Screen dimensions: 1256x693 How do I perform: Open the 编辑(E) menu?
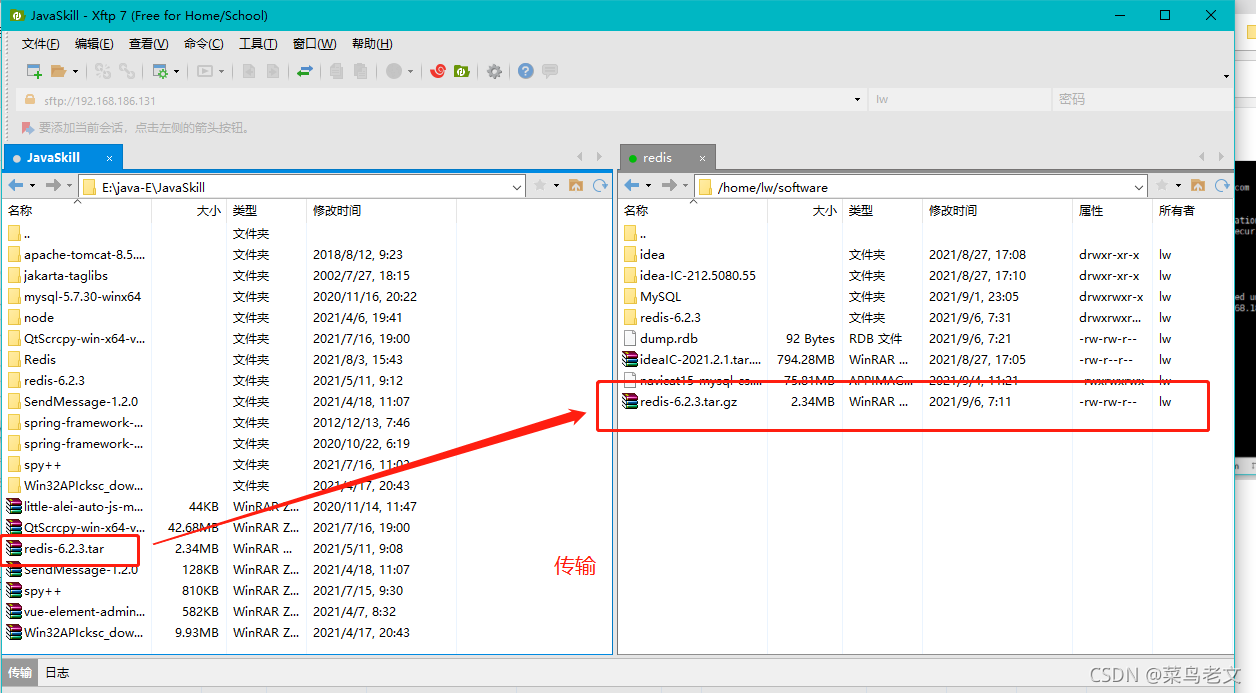coord(94,44)
